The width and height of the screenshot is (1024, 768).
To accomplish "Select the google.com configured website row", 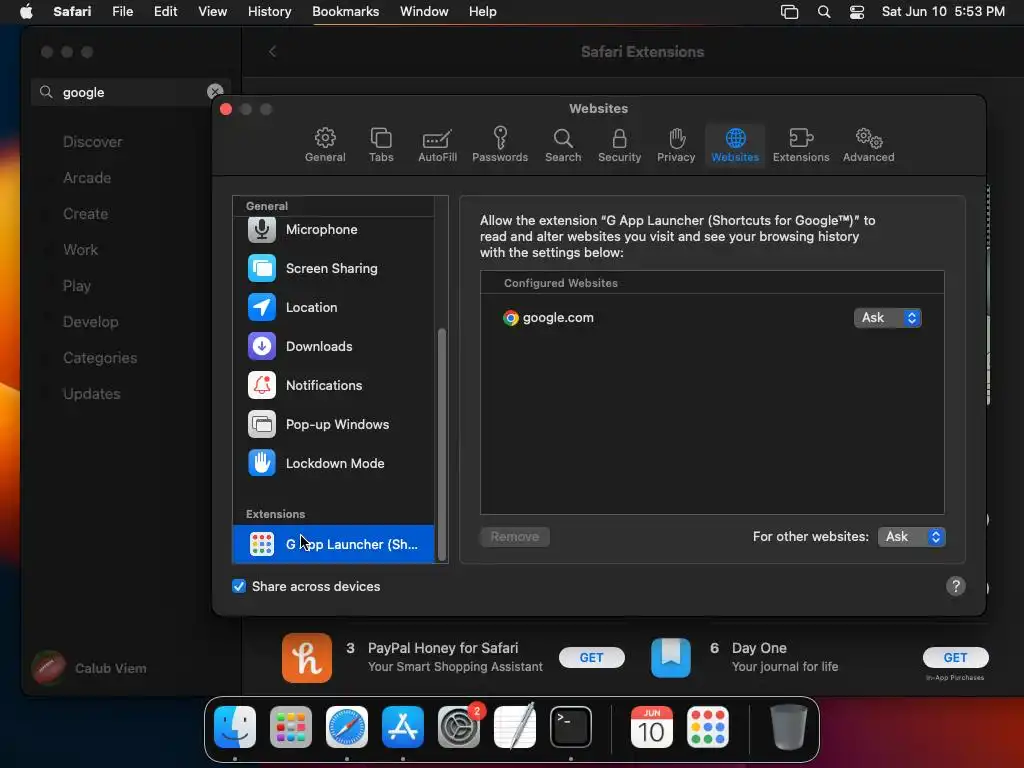I will (x=712, y=318).
